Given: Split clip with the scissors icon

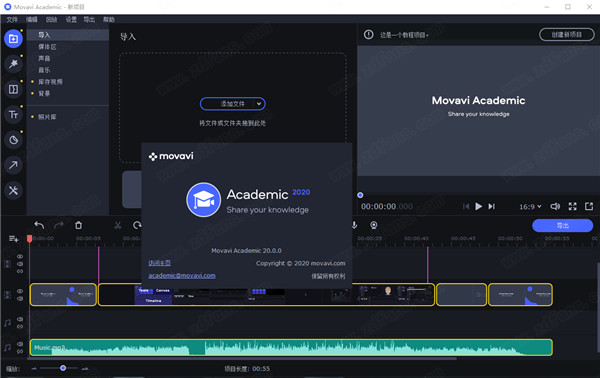Looking at the screenshot, I should 118,225.
